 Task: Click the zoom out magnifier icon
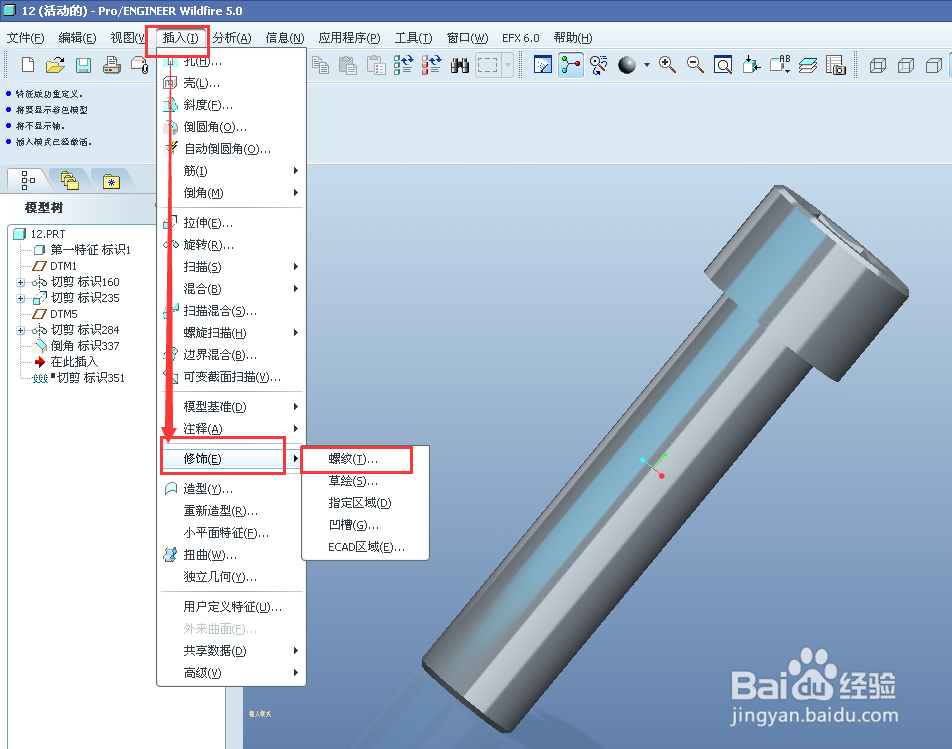point(695,64)
